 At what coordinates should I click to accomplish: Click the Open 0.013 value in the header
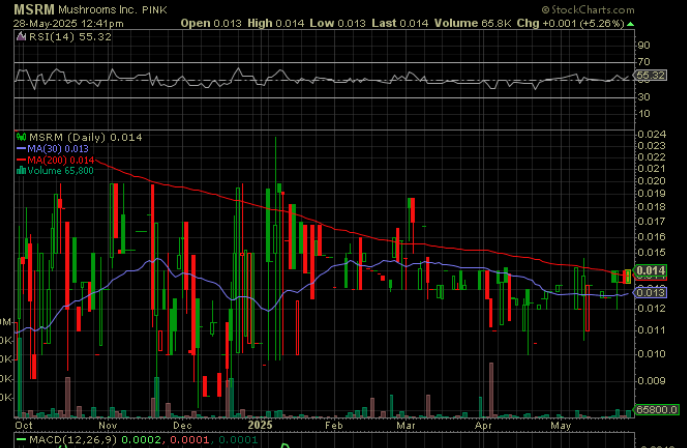coord(211,23)
